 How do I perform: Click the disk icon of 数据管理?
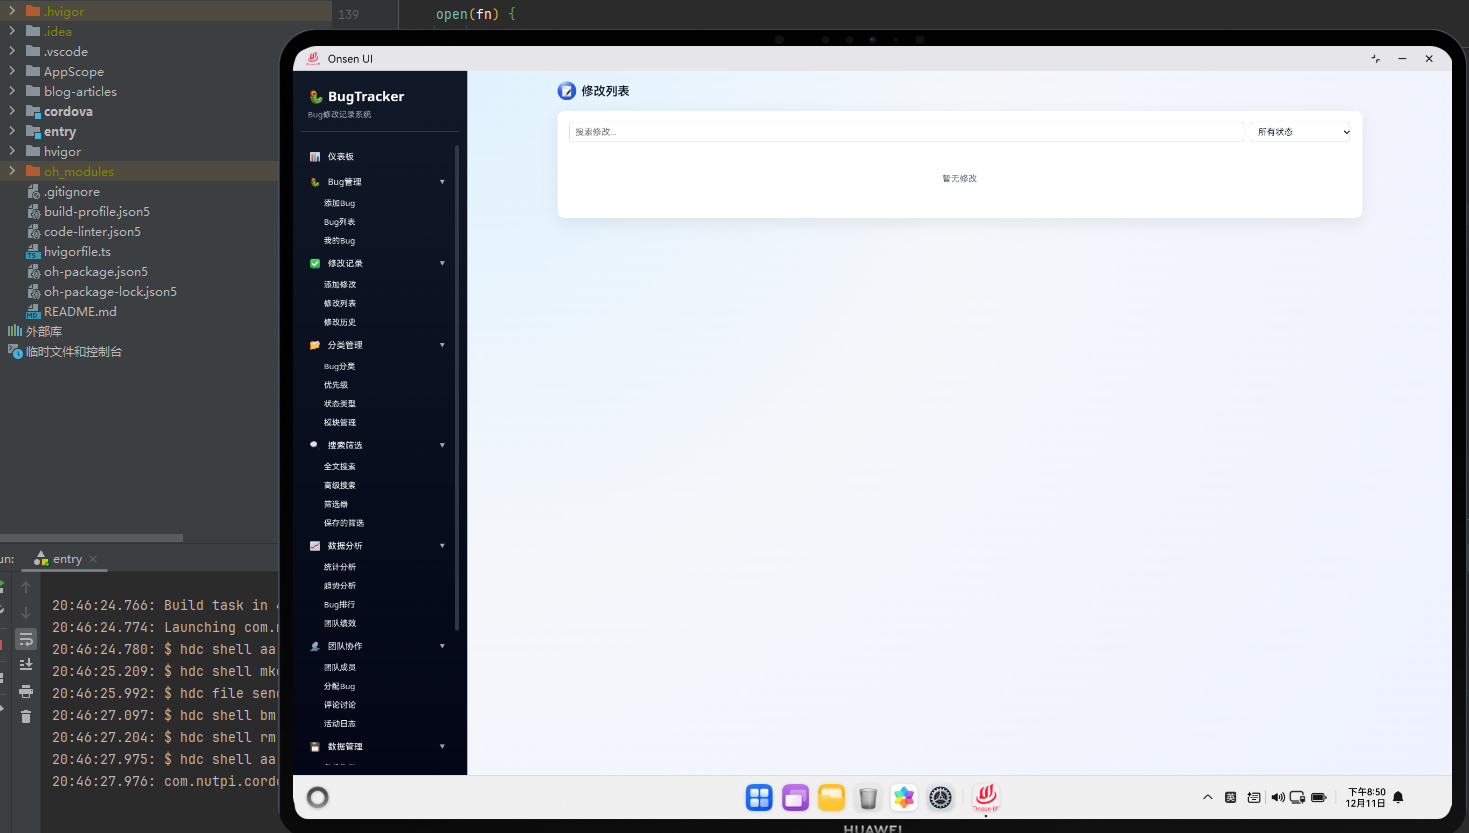coord(315,747)
